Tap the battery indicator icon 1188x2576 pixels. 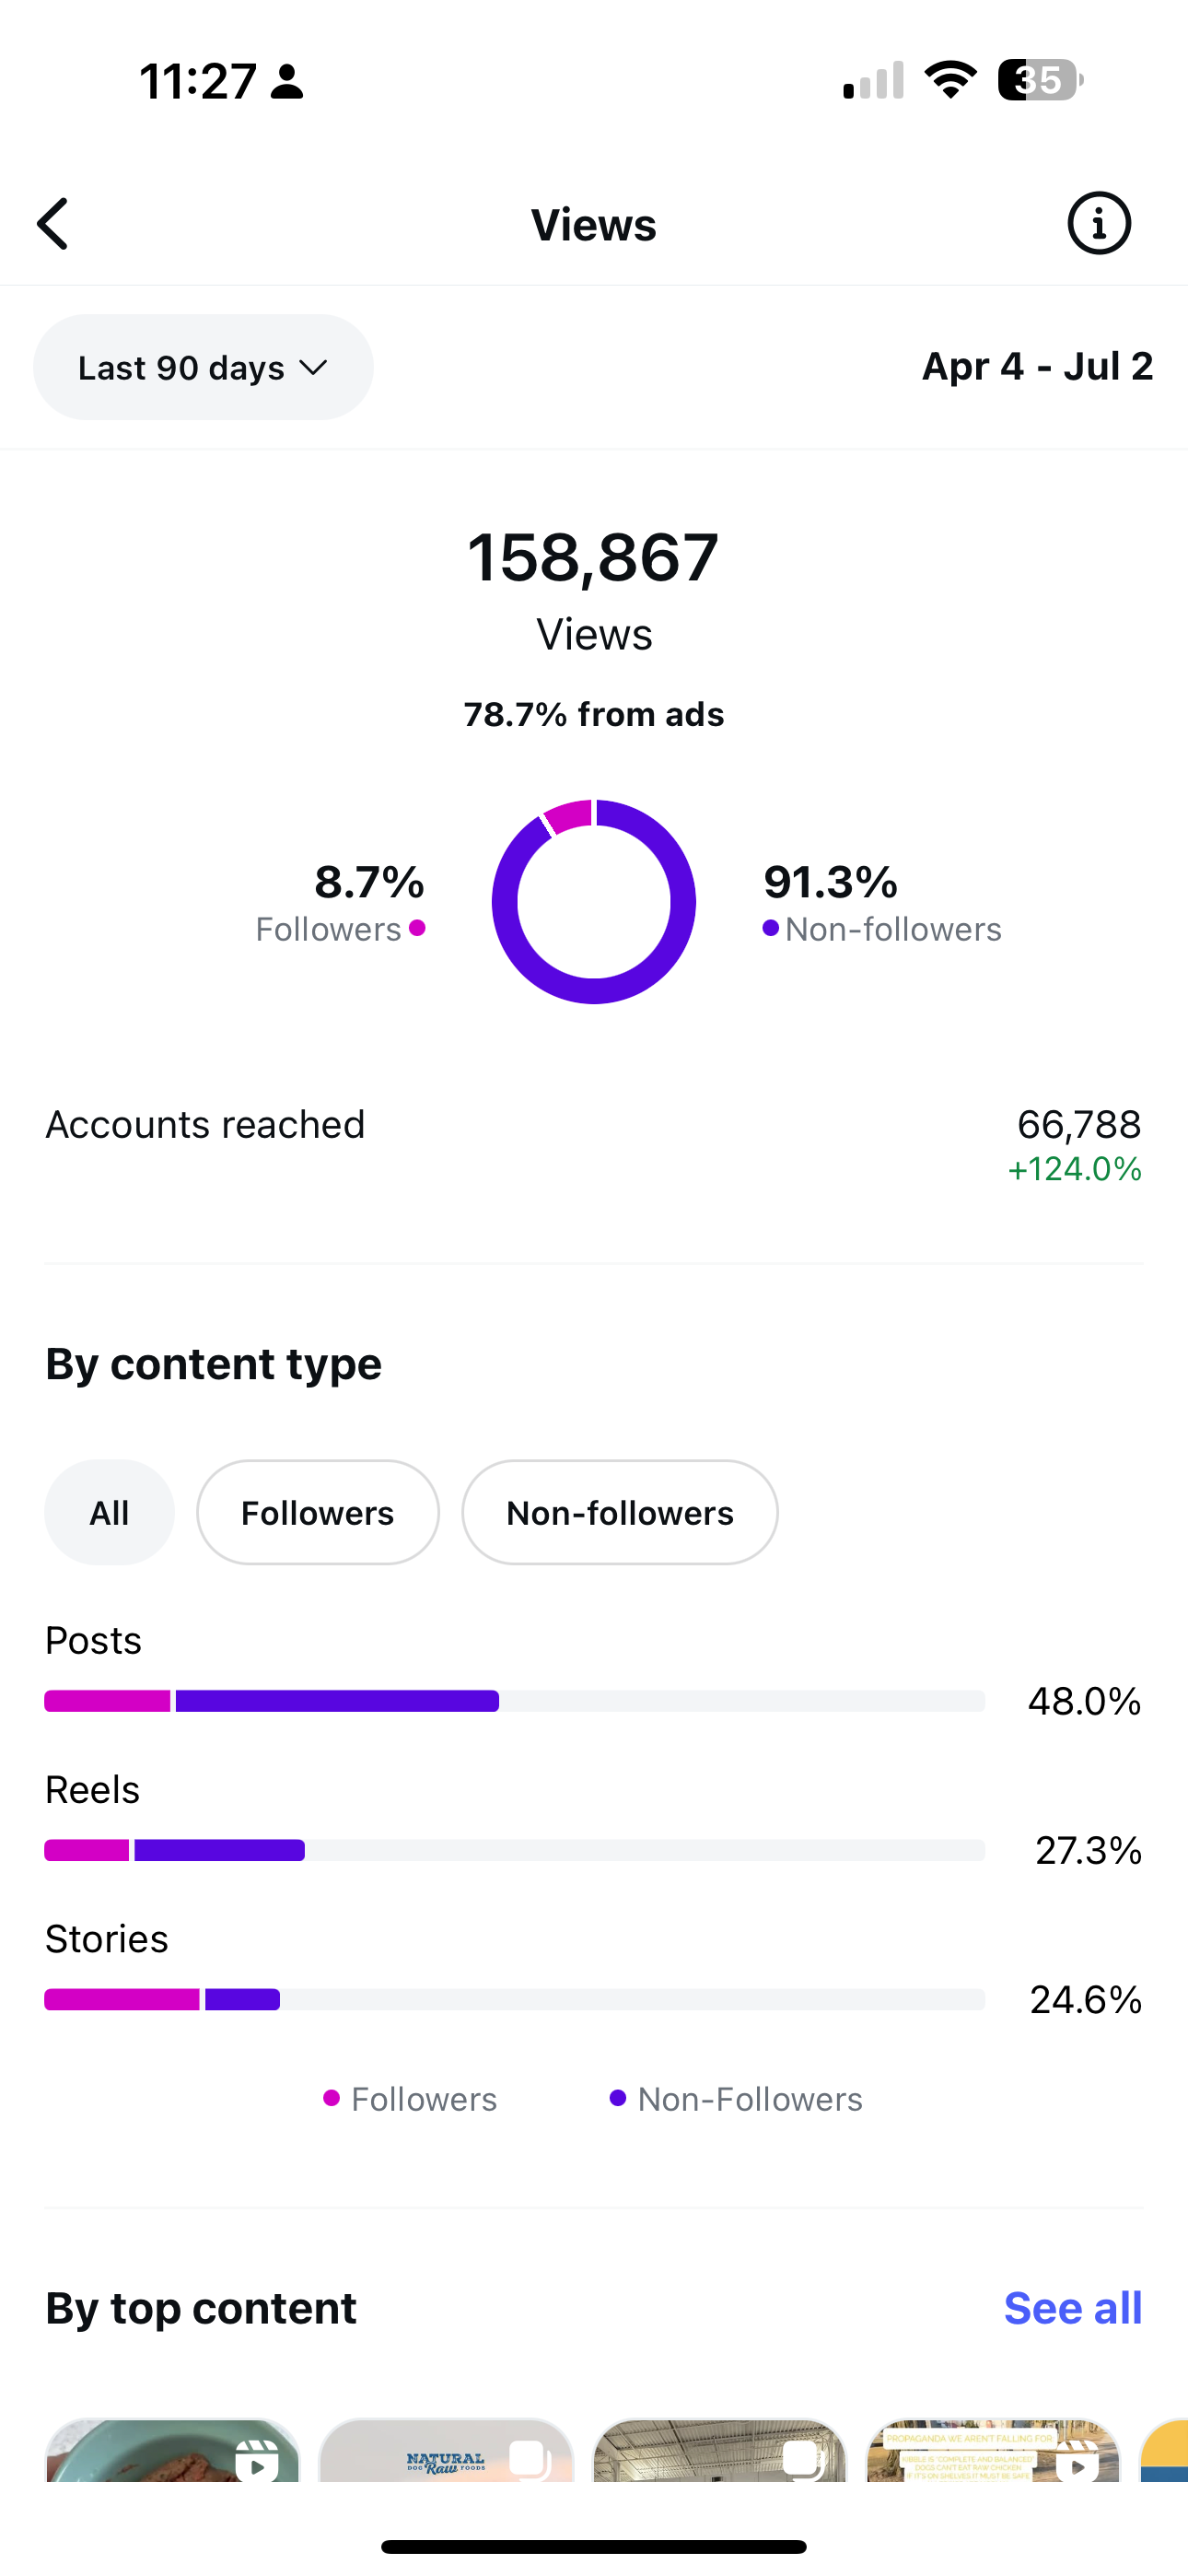pyautogui.click(x=1040, y=80)
